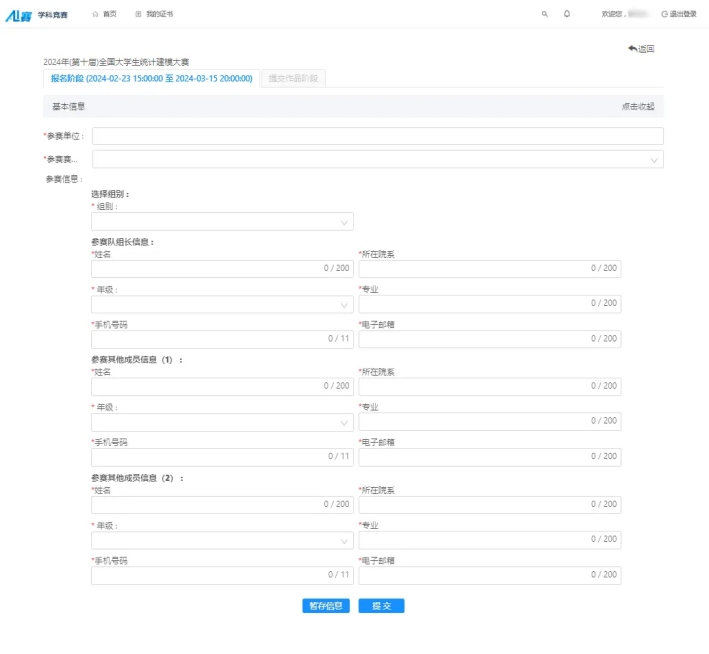Open the 组别 dropdown

(222, 222)
